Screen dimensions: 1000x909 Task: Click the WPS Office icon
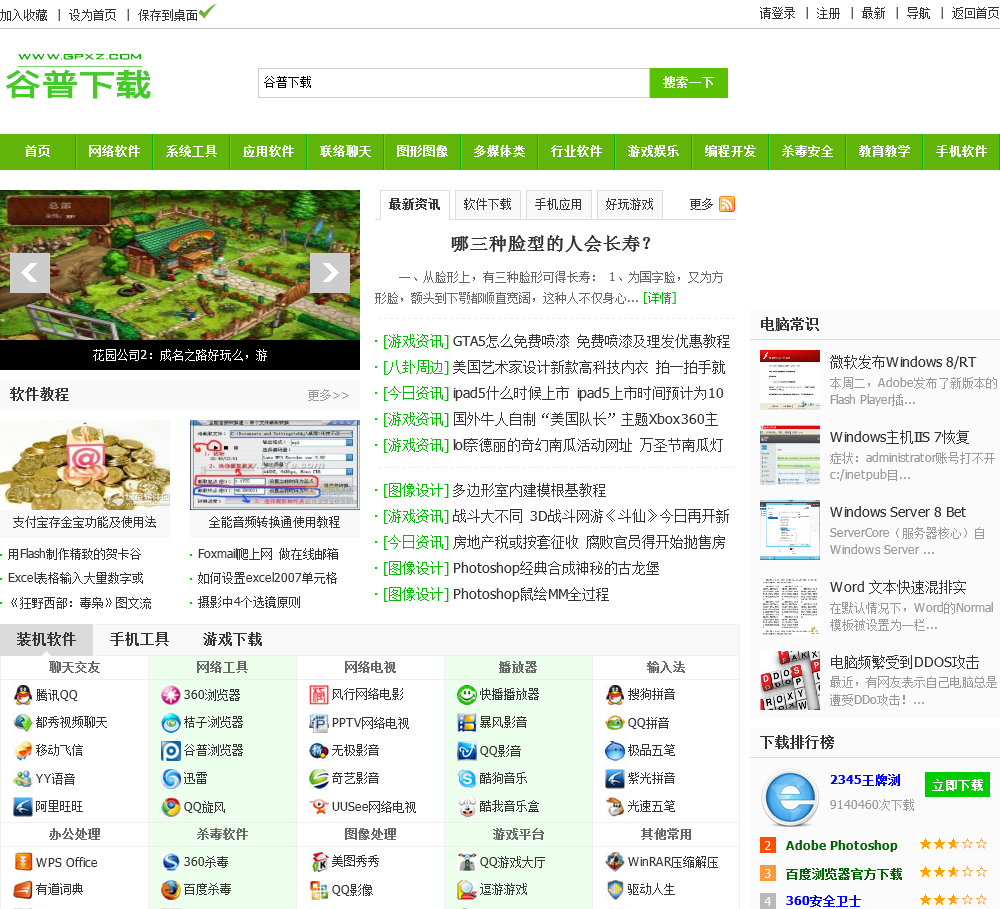point(23,862)
